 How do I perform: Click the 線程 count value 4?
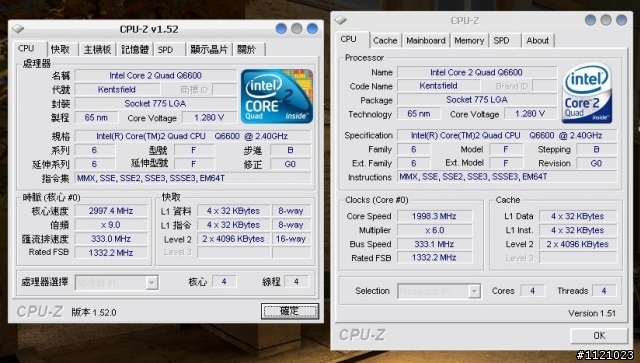296,282
